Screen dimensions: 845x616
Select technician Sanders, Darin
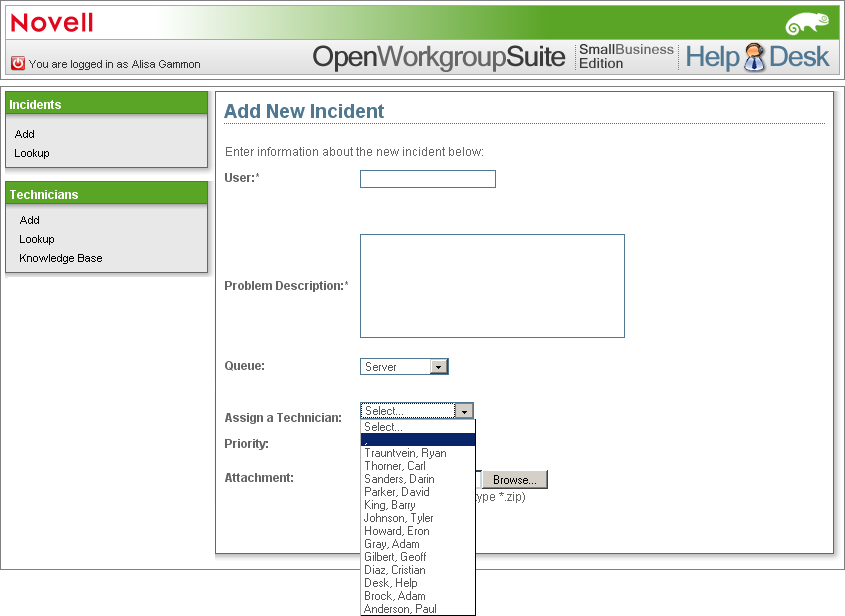(418, 479)
